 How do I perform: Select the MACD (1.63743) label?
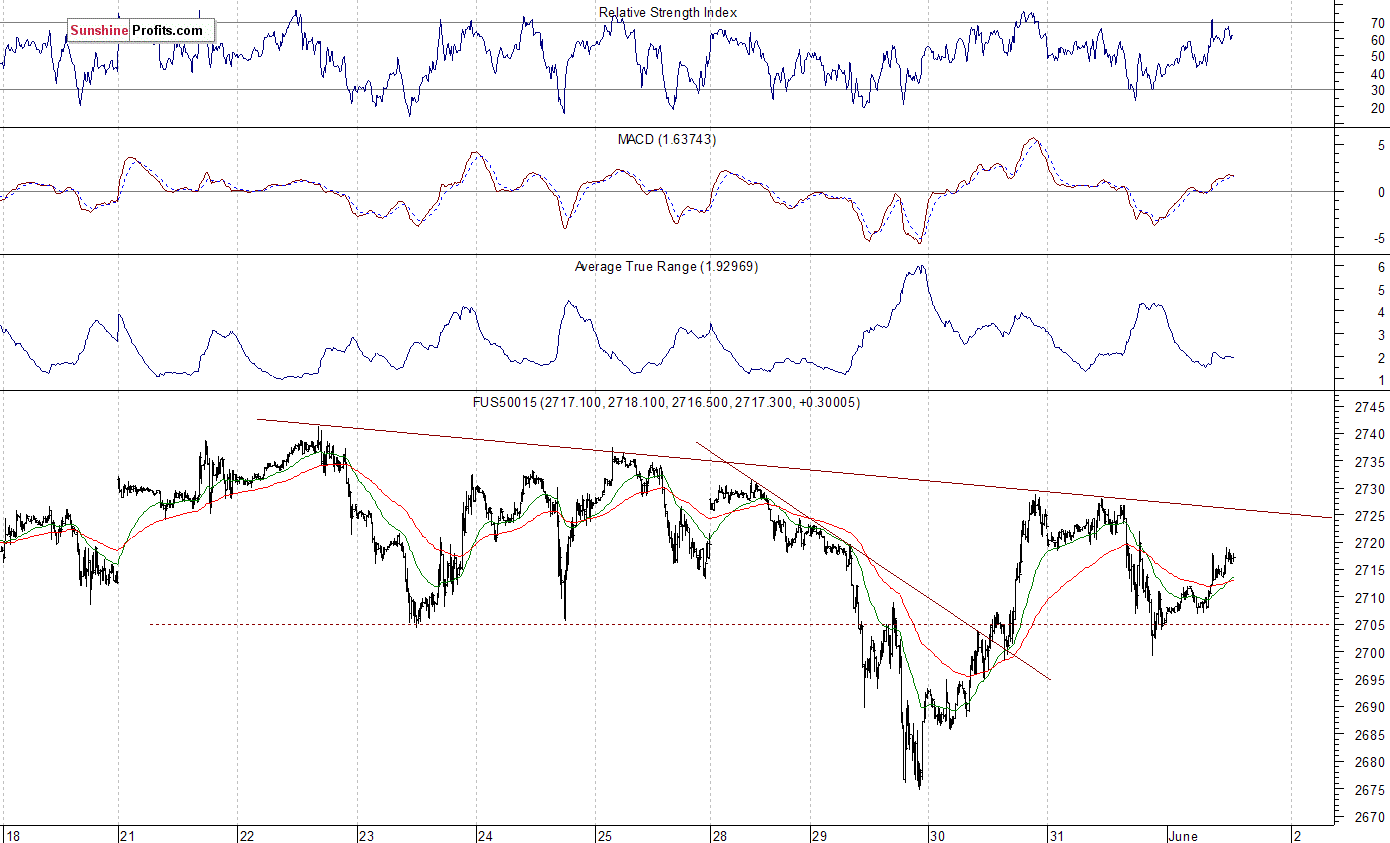pyautogui.click(x=666, y=139)
